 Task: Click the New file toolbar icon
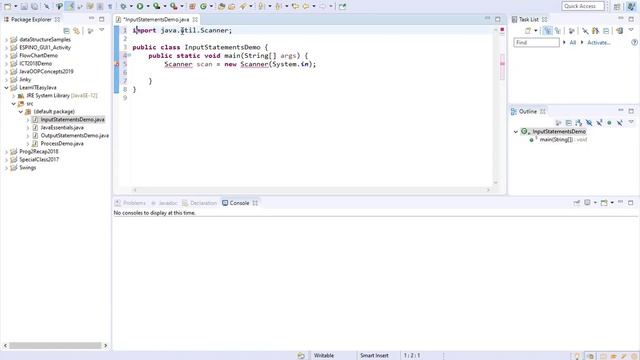[7, 7]
